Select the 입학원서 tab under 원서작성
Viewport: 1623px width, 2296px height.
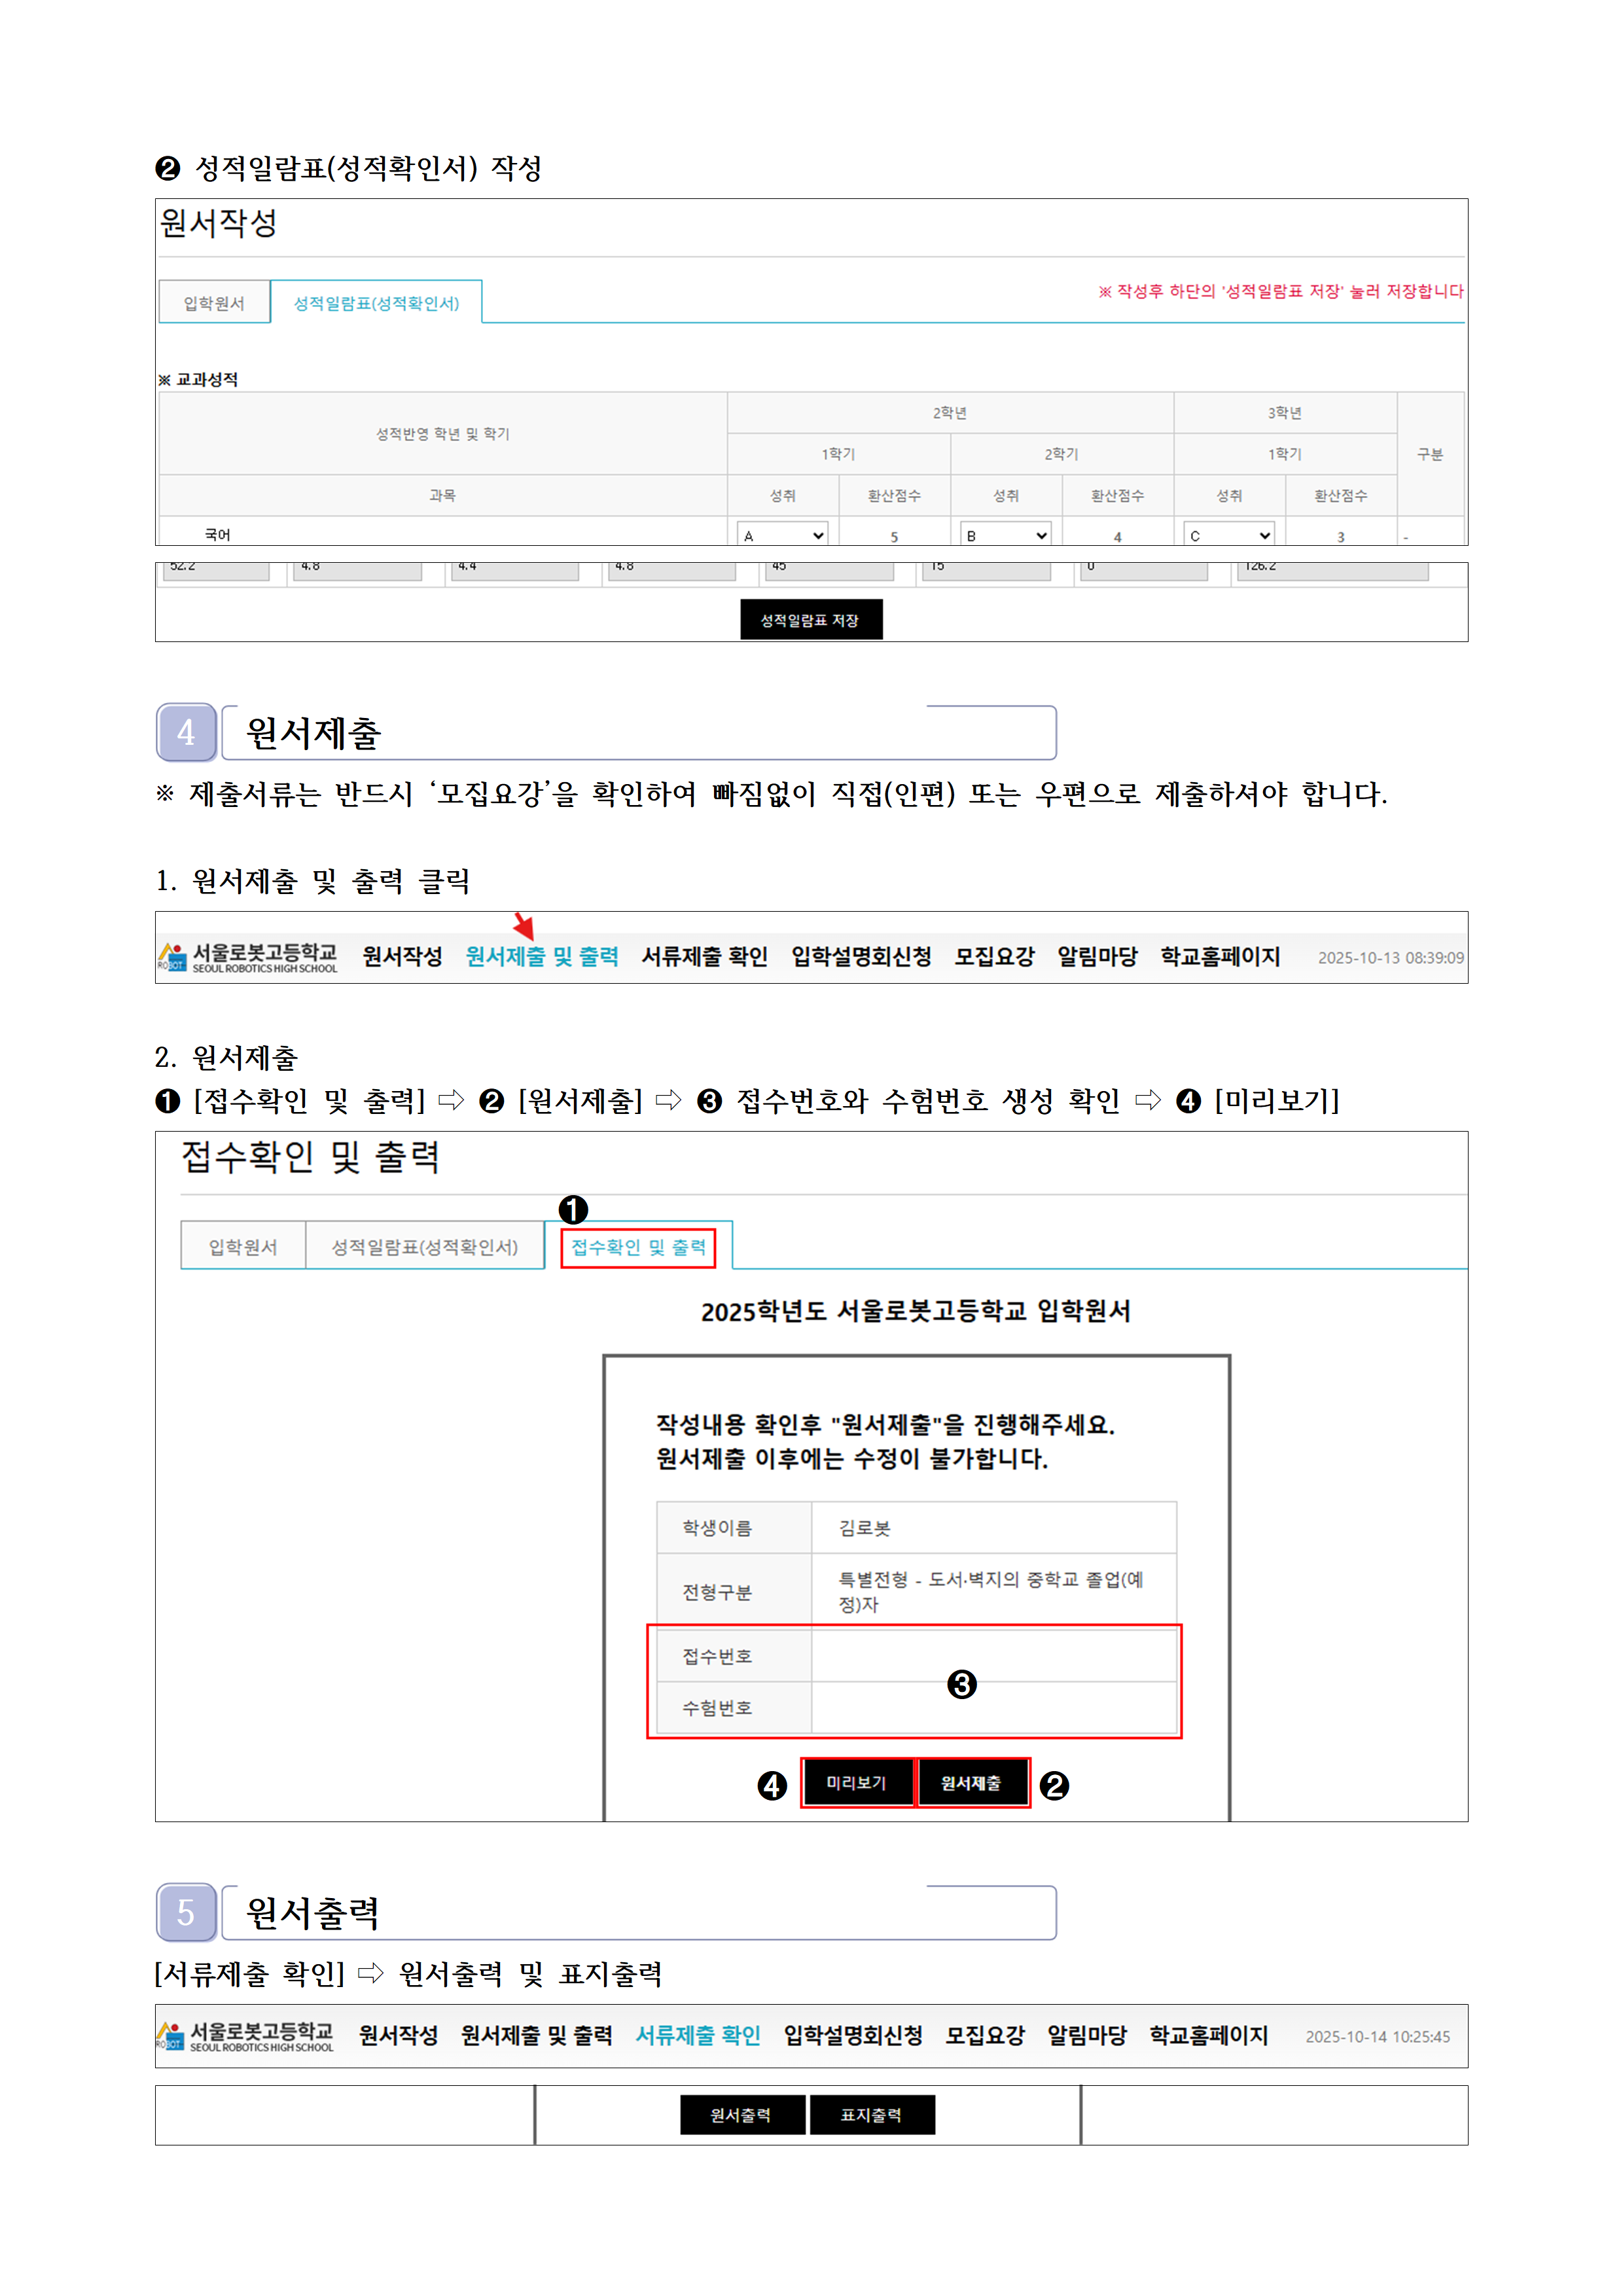214,303
